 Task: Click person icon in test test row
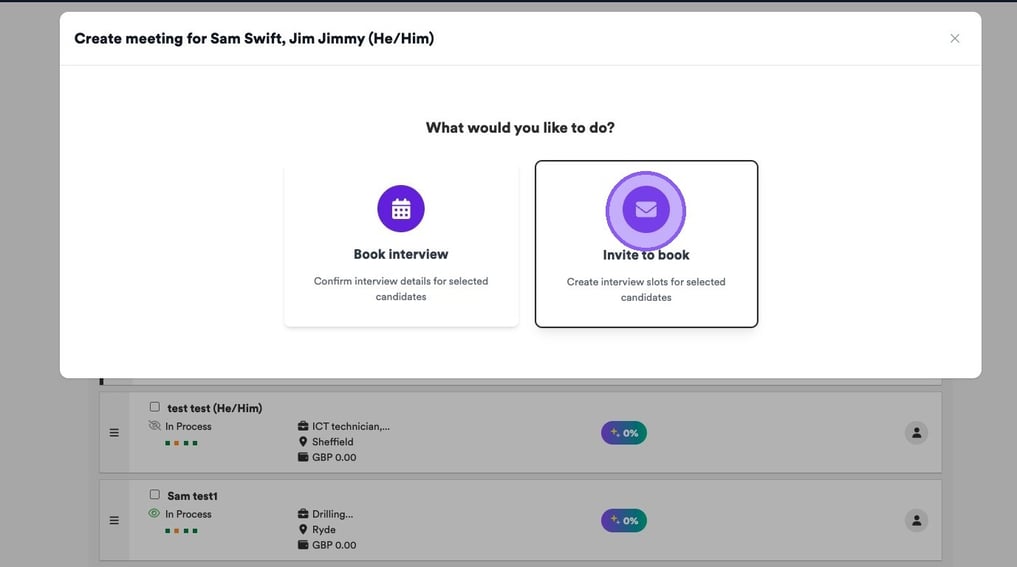(x=916, y=433)
